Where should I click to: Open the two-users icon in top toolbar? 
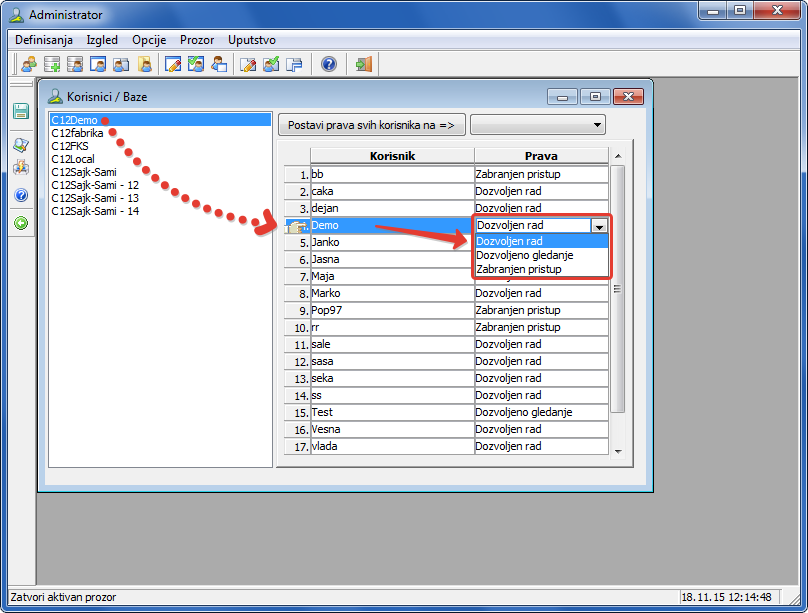click(x=29, y=64)
